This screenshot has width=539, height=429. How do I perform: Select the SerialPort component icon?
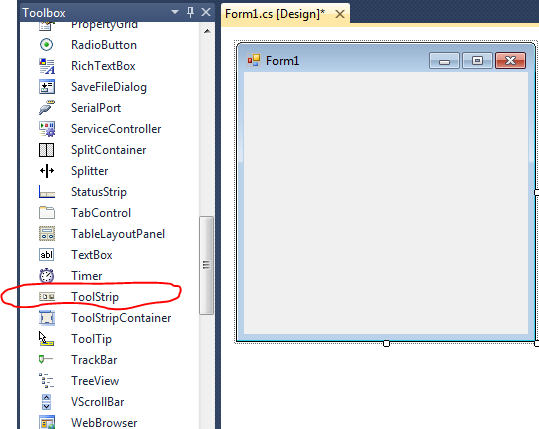click(x=46, y=108)
